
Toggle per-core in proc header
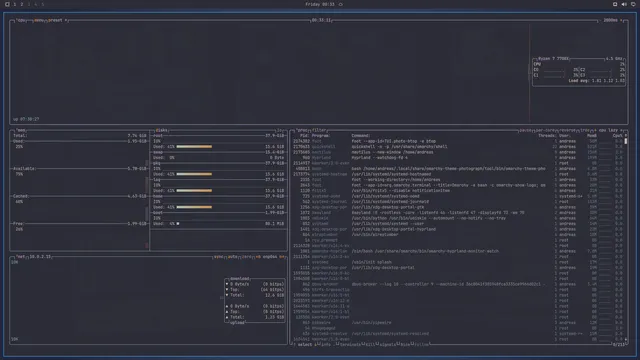point(545,130)
